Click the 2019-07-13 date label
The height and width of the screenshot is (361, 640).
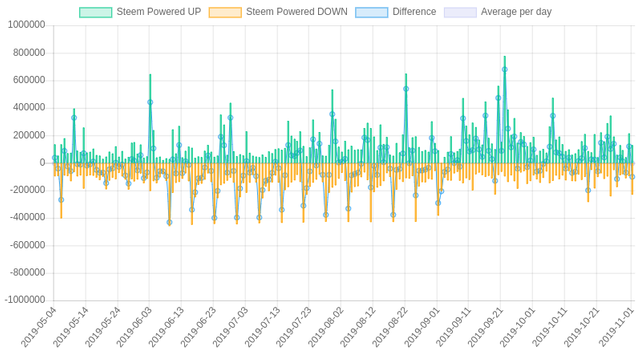(262, 328)
